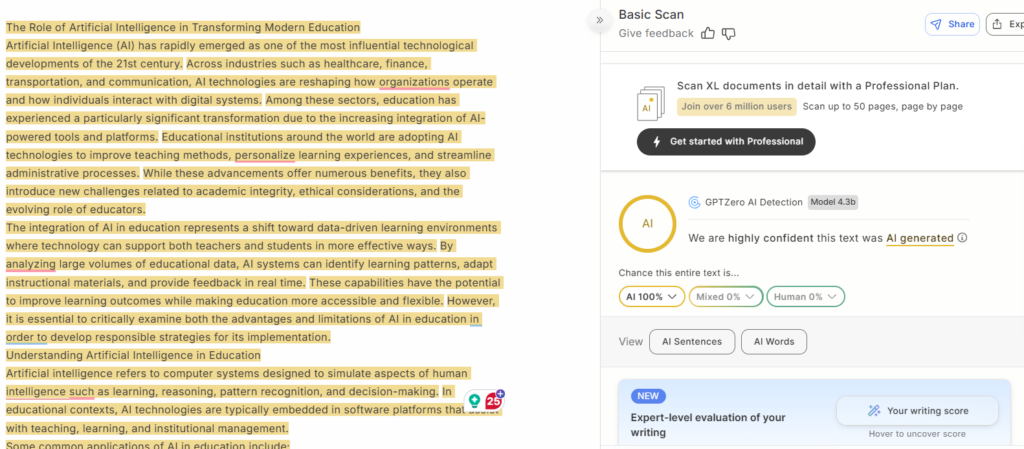Click the Chance this entire text is label
Viewport: 1024px width, 449px height.
pyautogui.click(x=679, y=273)
